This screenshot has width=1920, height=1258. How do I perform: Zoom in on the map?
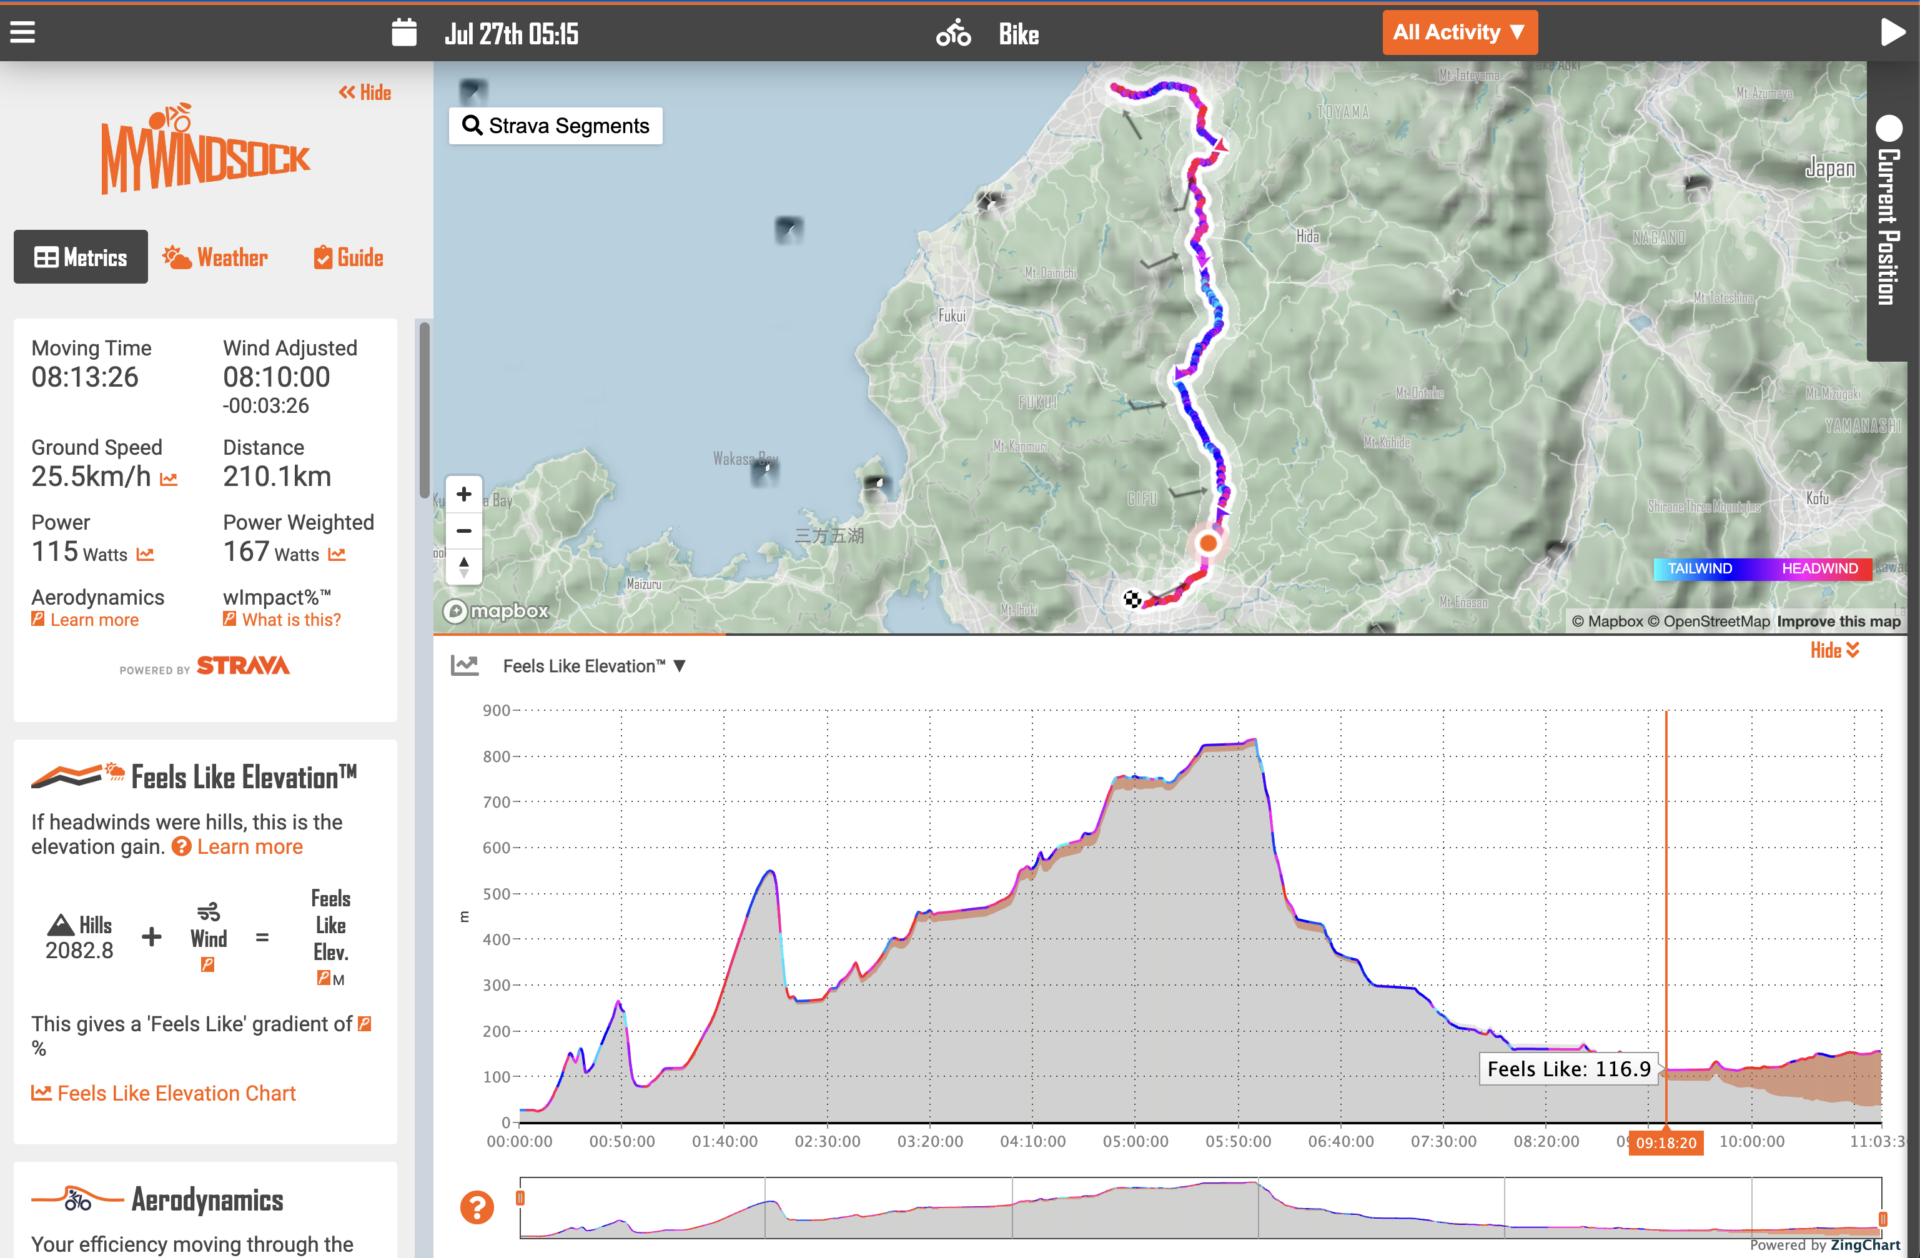pos(464,494)
